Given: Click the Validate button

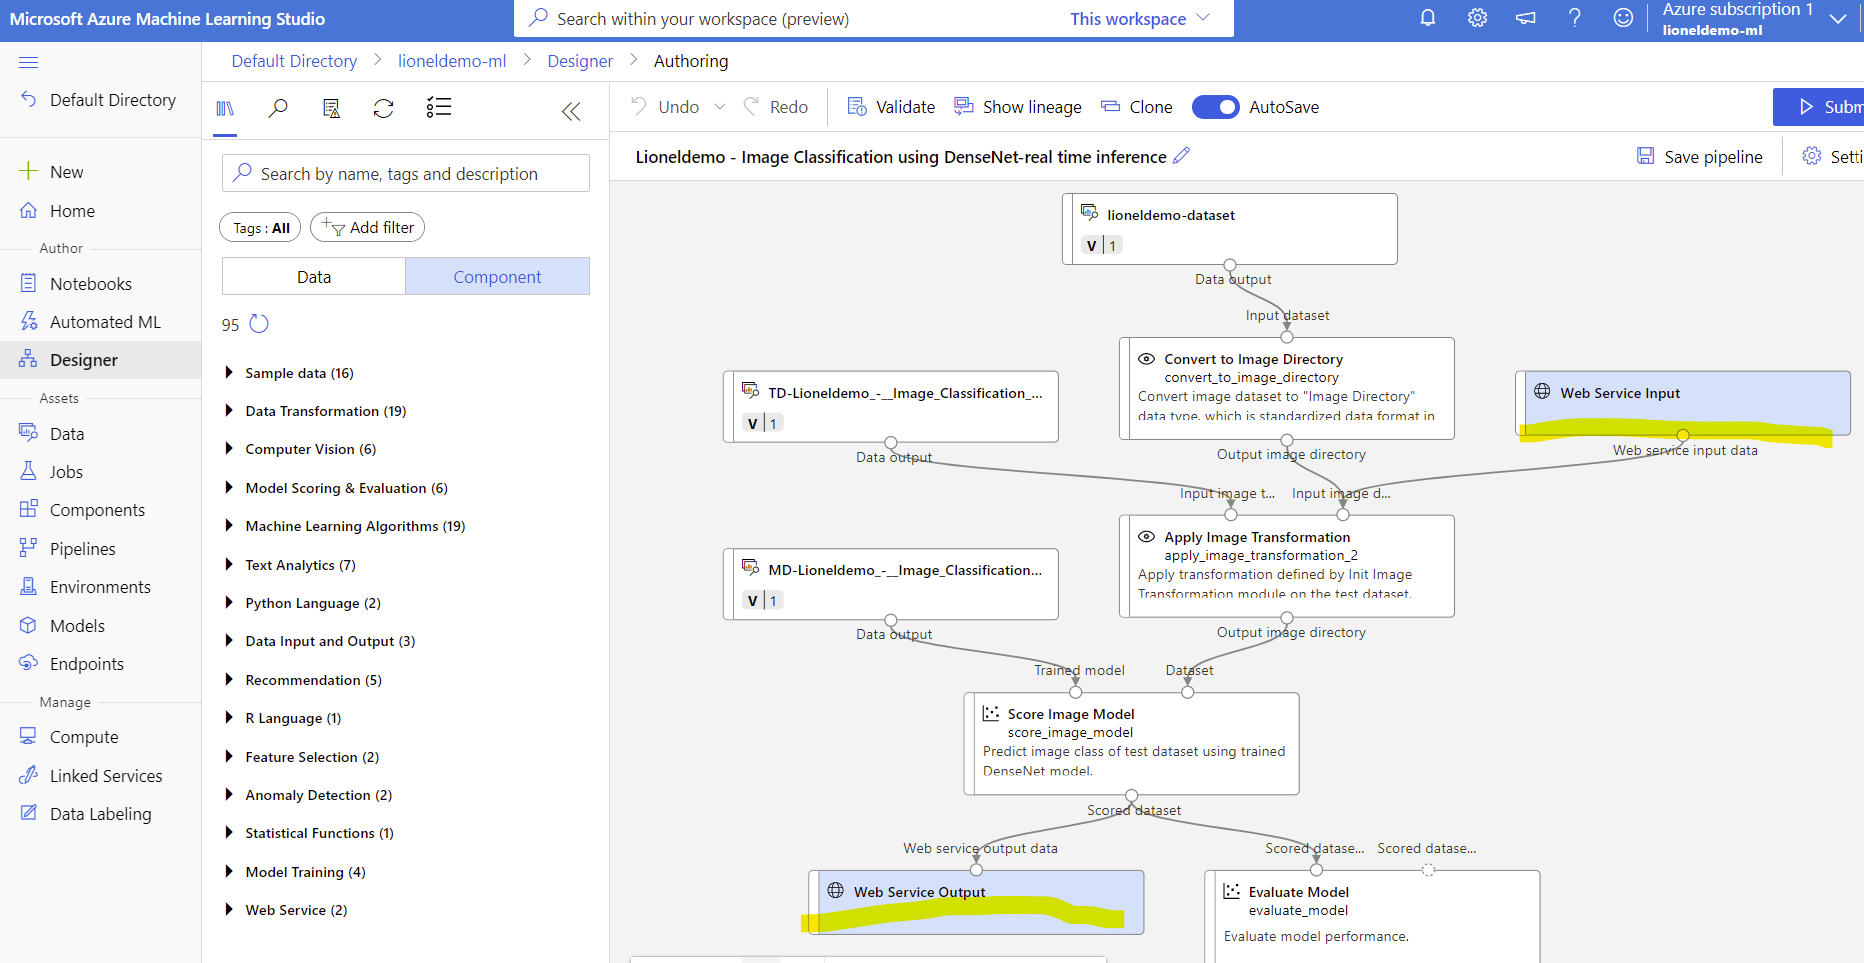Looking at the screenshot, I should [x=891, y=107].
